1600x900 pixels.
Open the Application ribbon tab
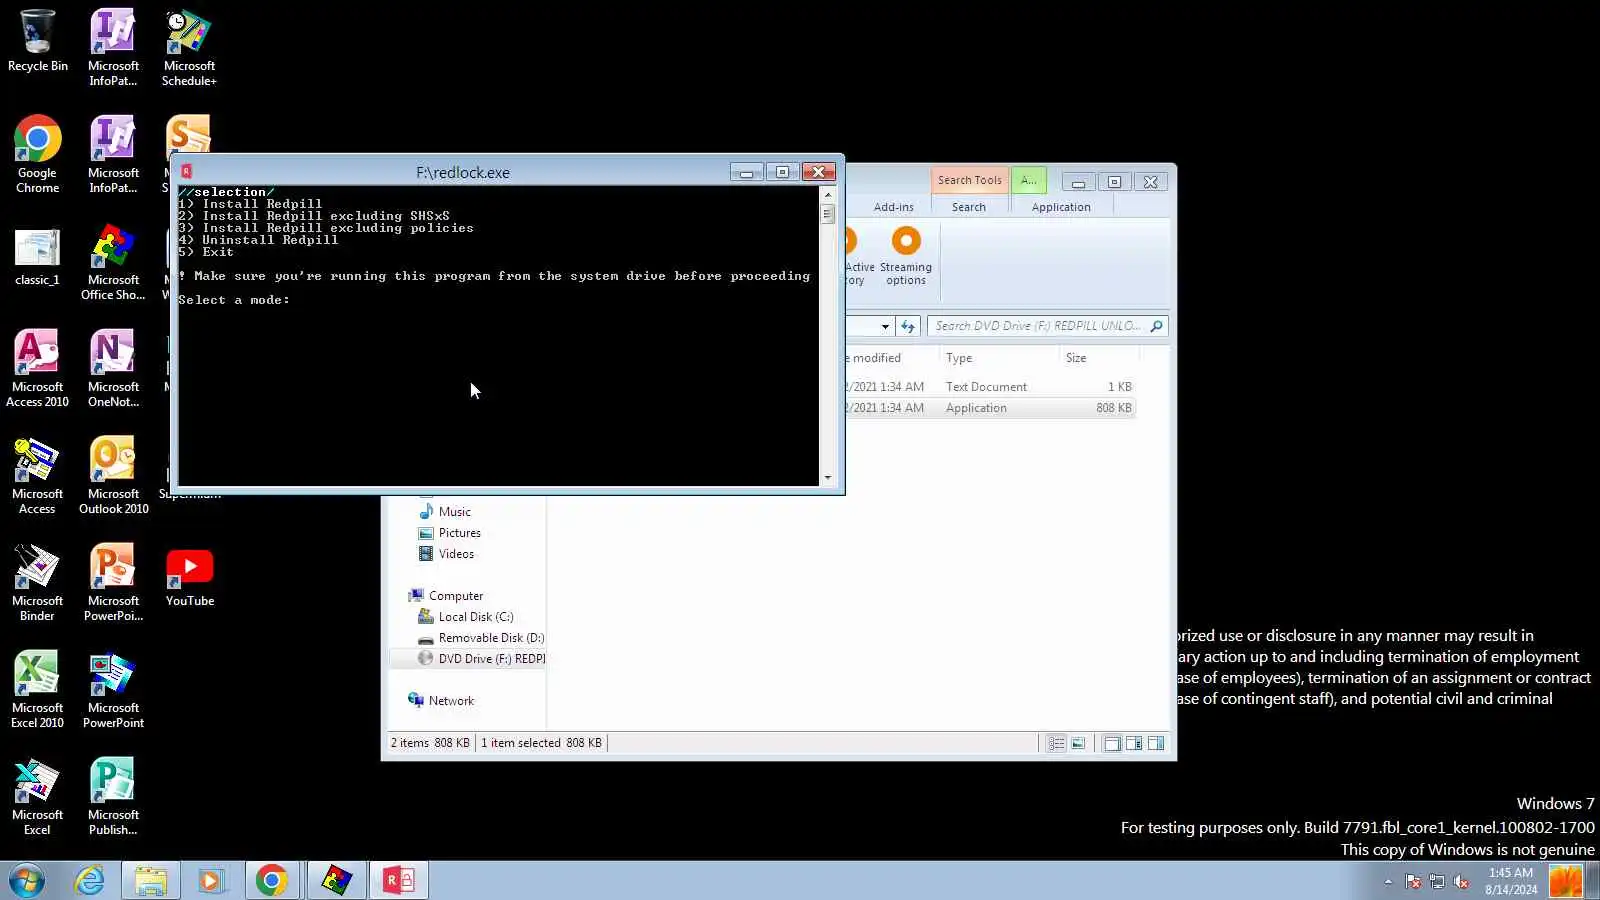[1061, 207]
